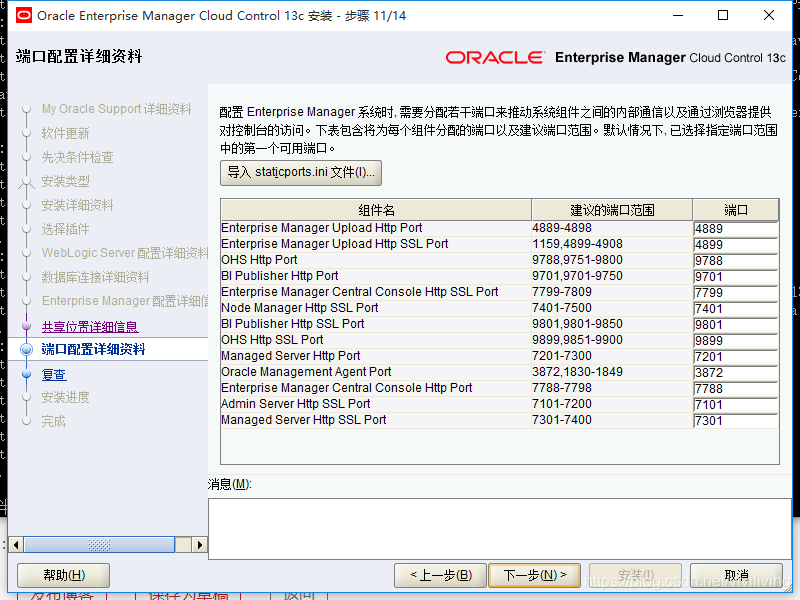Click '选择插件' step in sidebar
The image size is (800, 600).
(65, 229)
